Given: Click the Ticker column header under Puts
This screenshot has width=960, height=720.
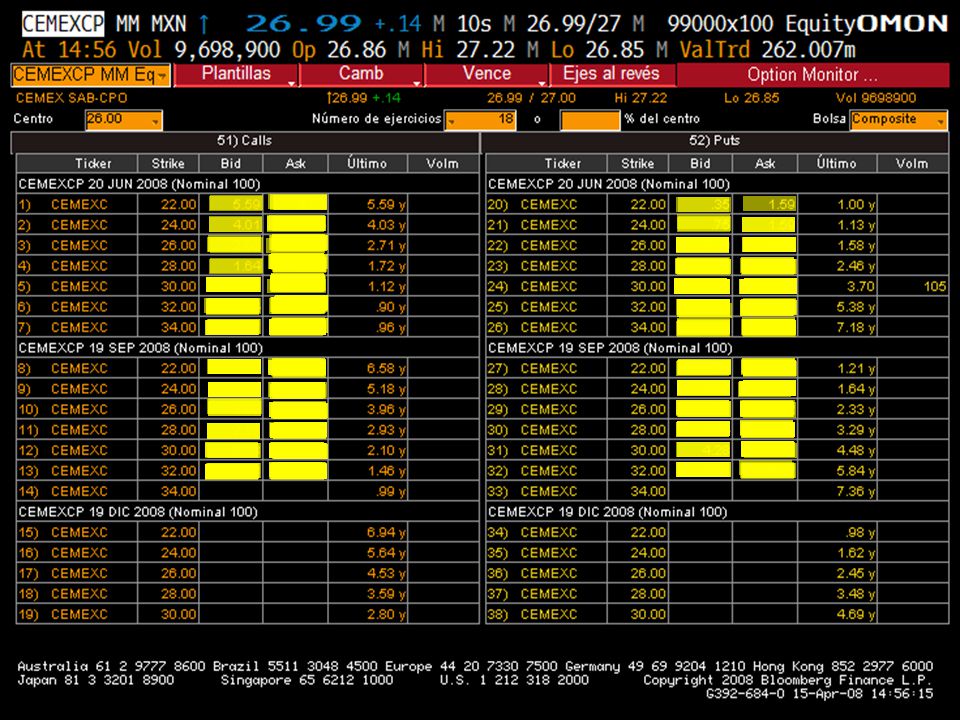Looking at the screenshot, I should (x=547, y=163).
